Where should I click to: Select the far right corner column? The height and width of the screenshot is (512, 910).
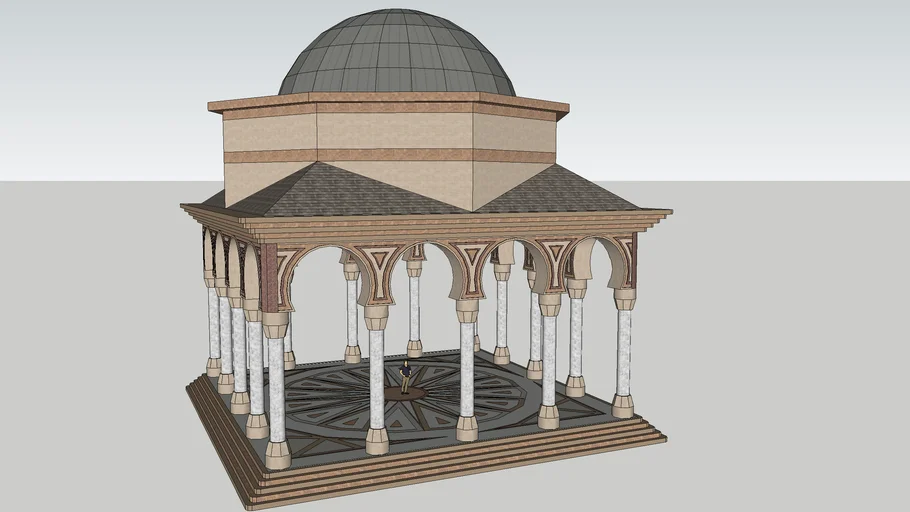click(x=623, y=350)
